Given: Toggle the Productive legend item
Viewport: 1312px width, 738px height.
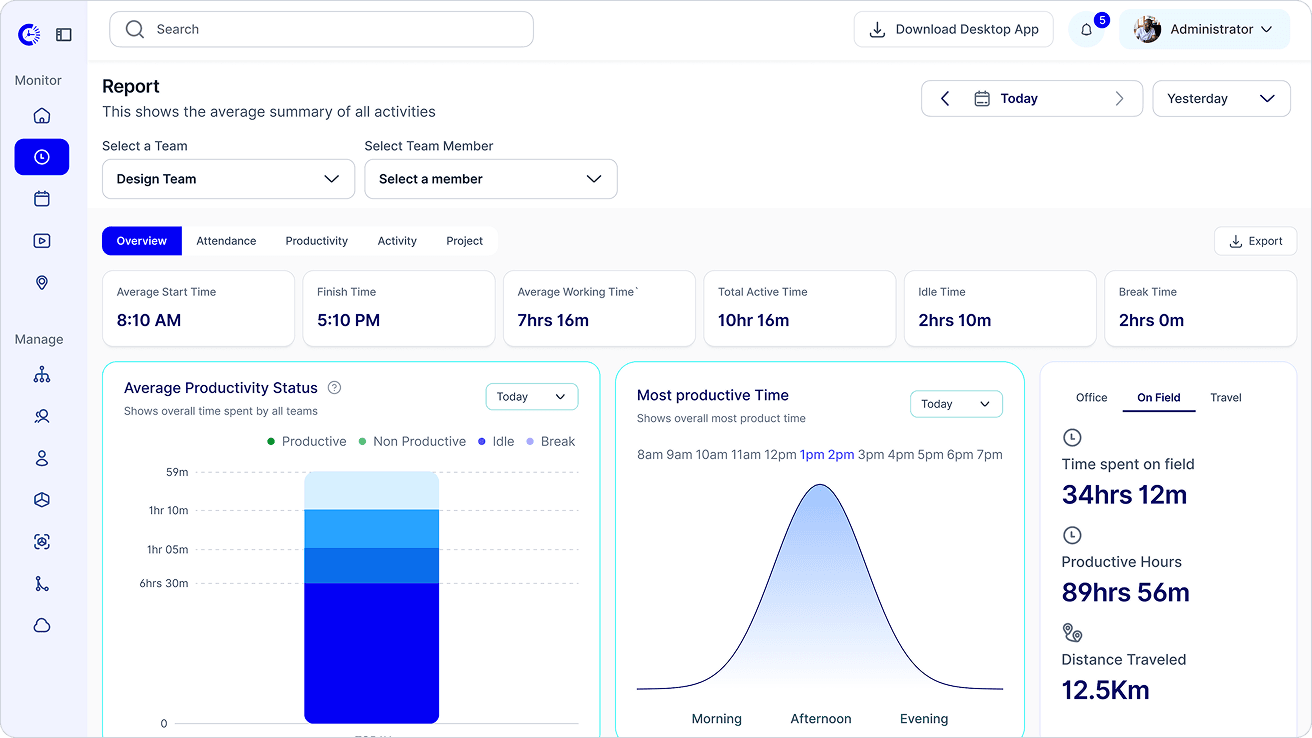Looking at the screenshot, I should pos(306,441).
